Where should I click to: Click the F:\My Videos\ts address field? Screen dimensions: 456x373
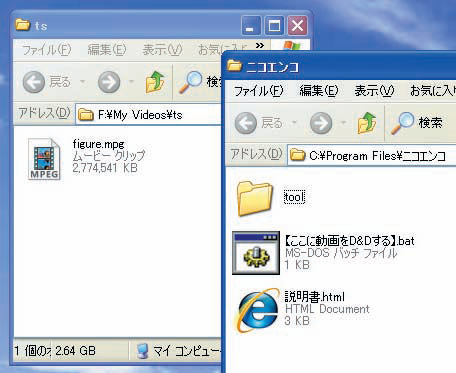coord(148,115)
